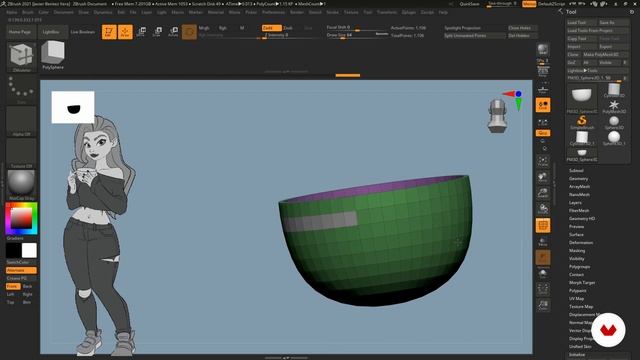Image resolution: width=640 pixels, height=360 pixels.
Task: Toggle the Transp transparency icon
Action: (543, 242)
